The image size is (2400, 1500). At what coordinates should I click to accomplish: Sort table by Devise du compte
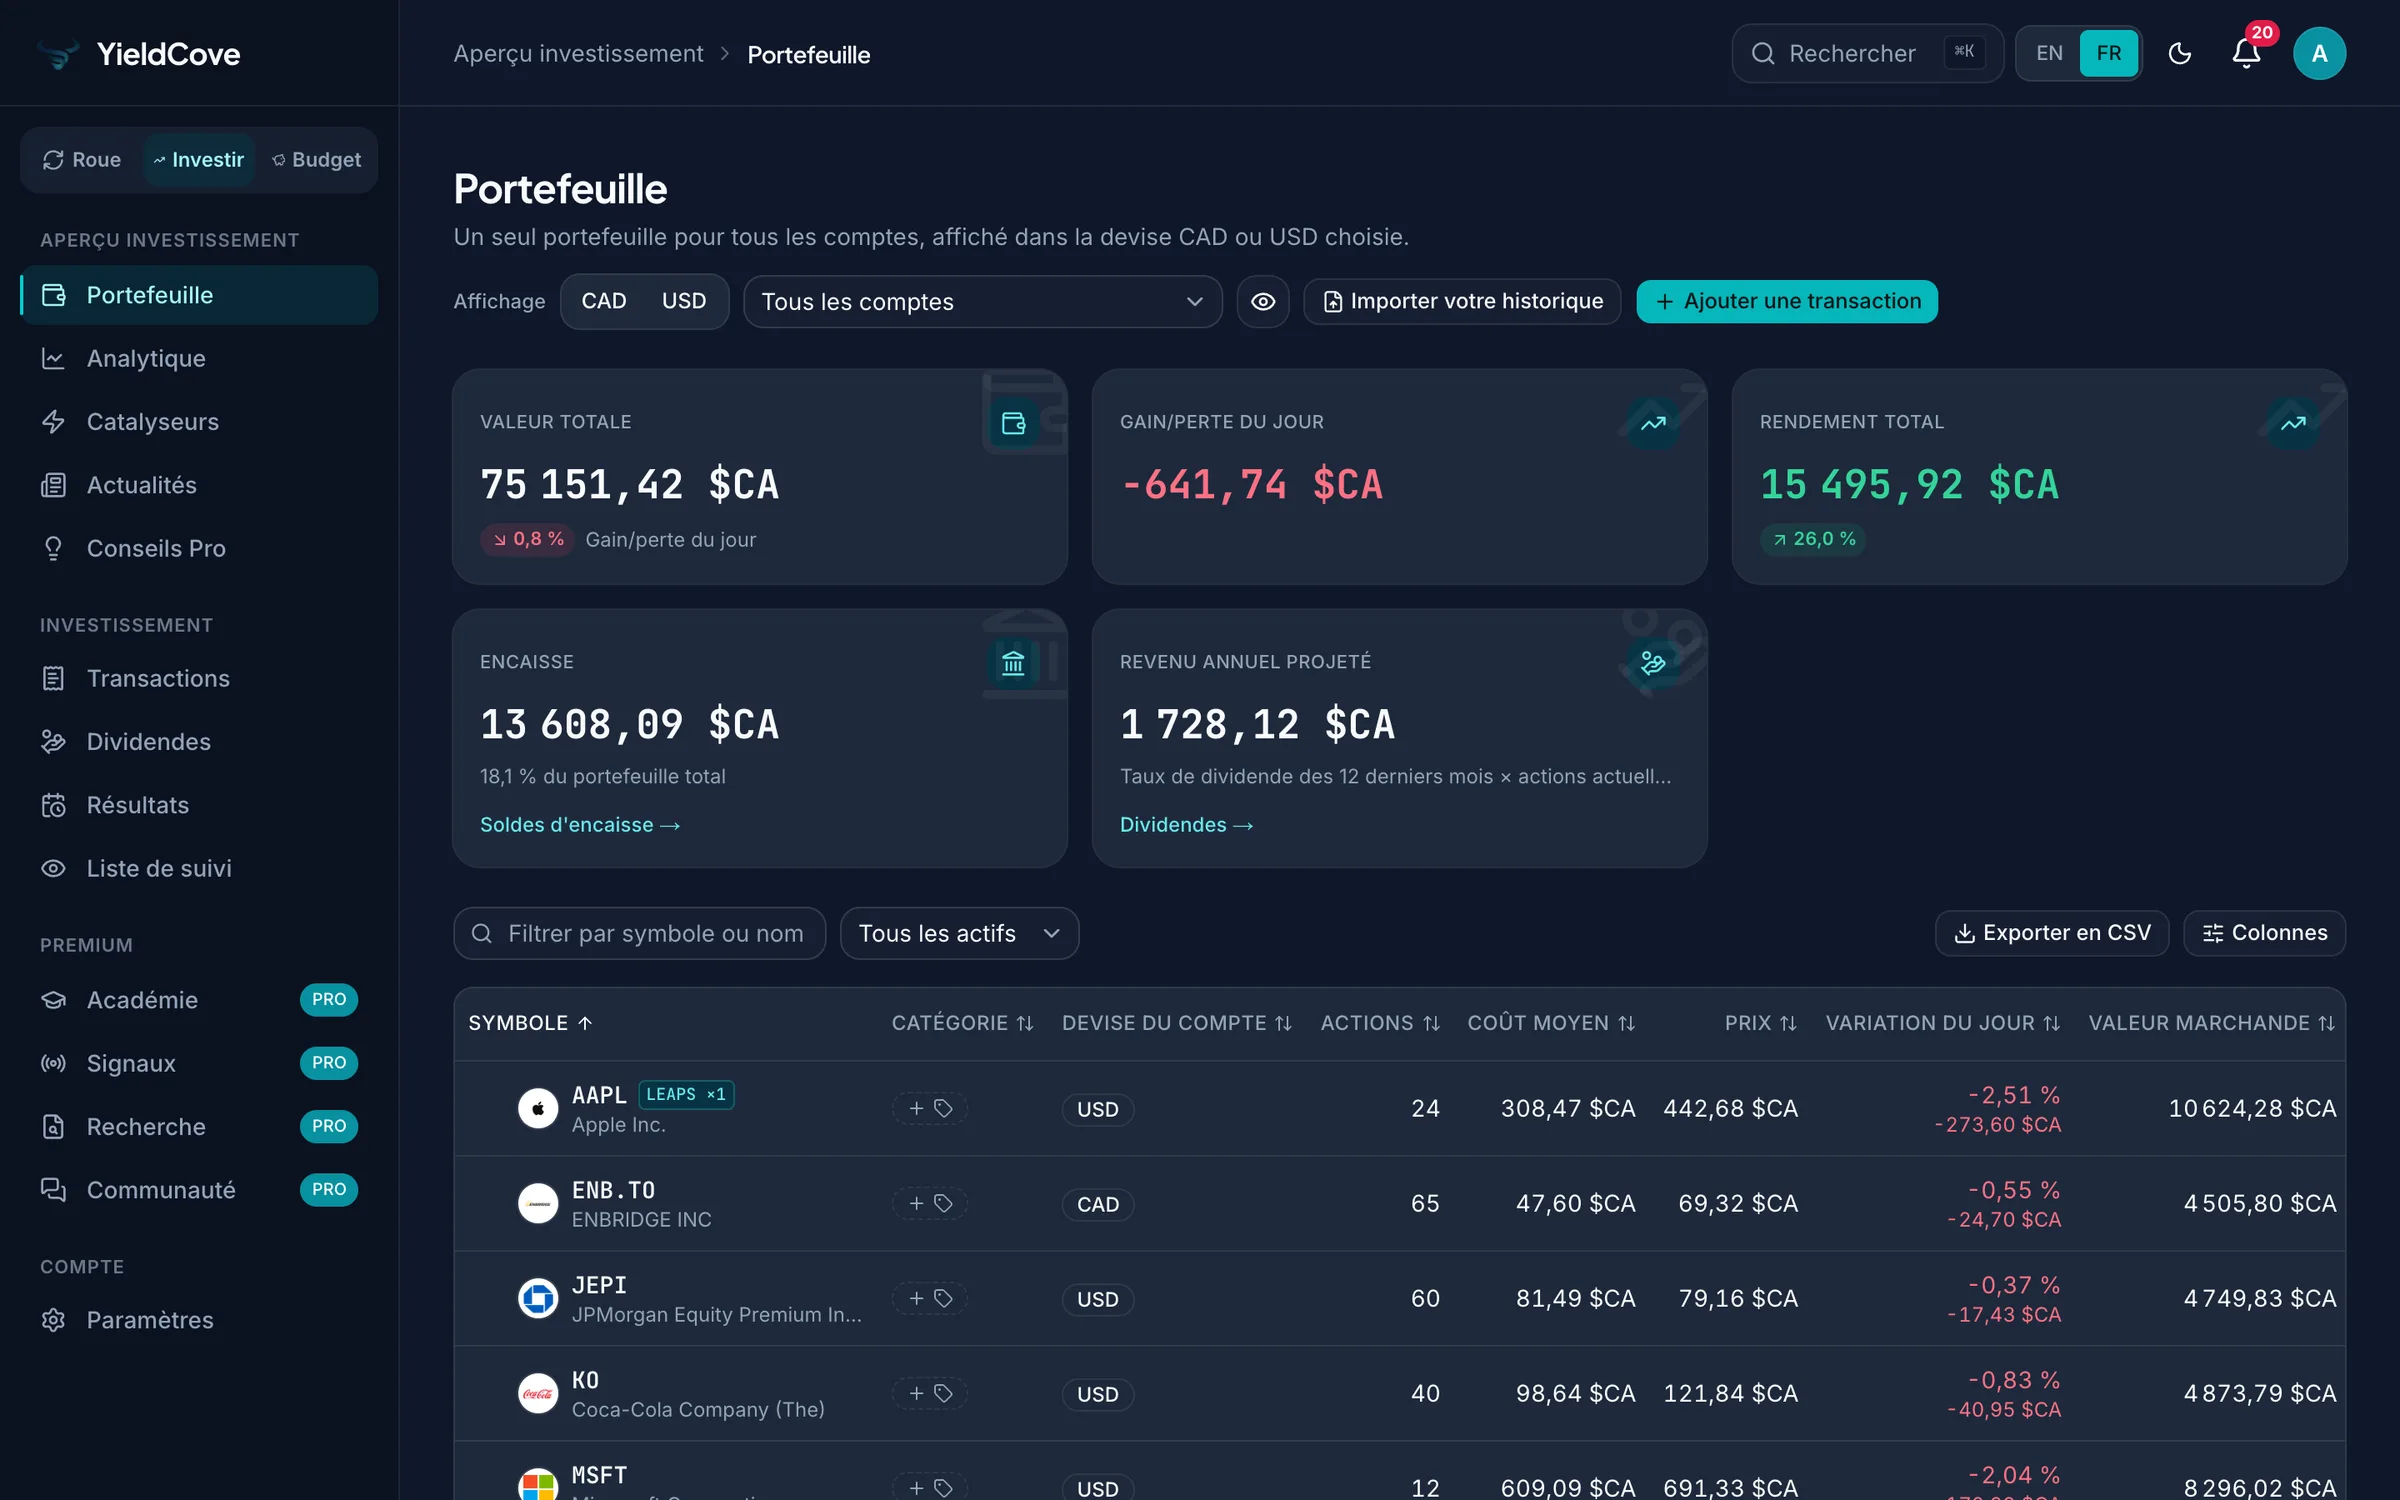pyautogui.click(x=1177, y=1023)
